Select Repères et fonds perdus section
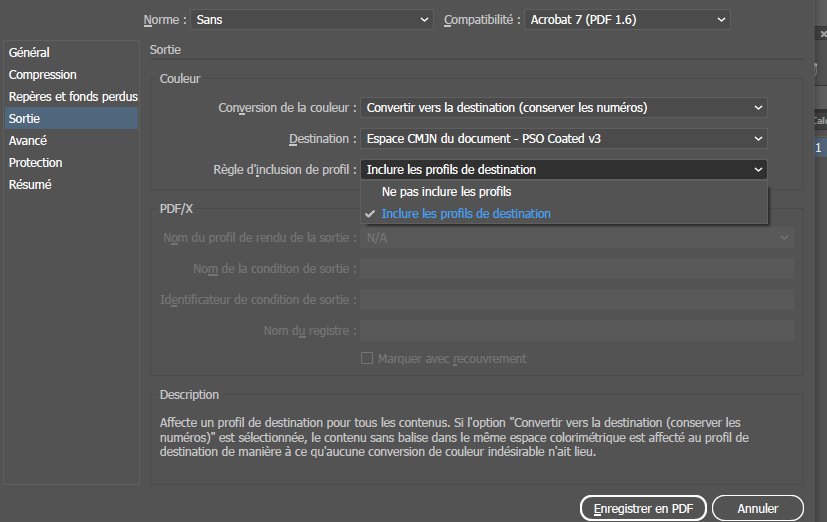 pos(72,97)
